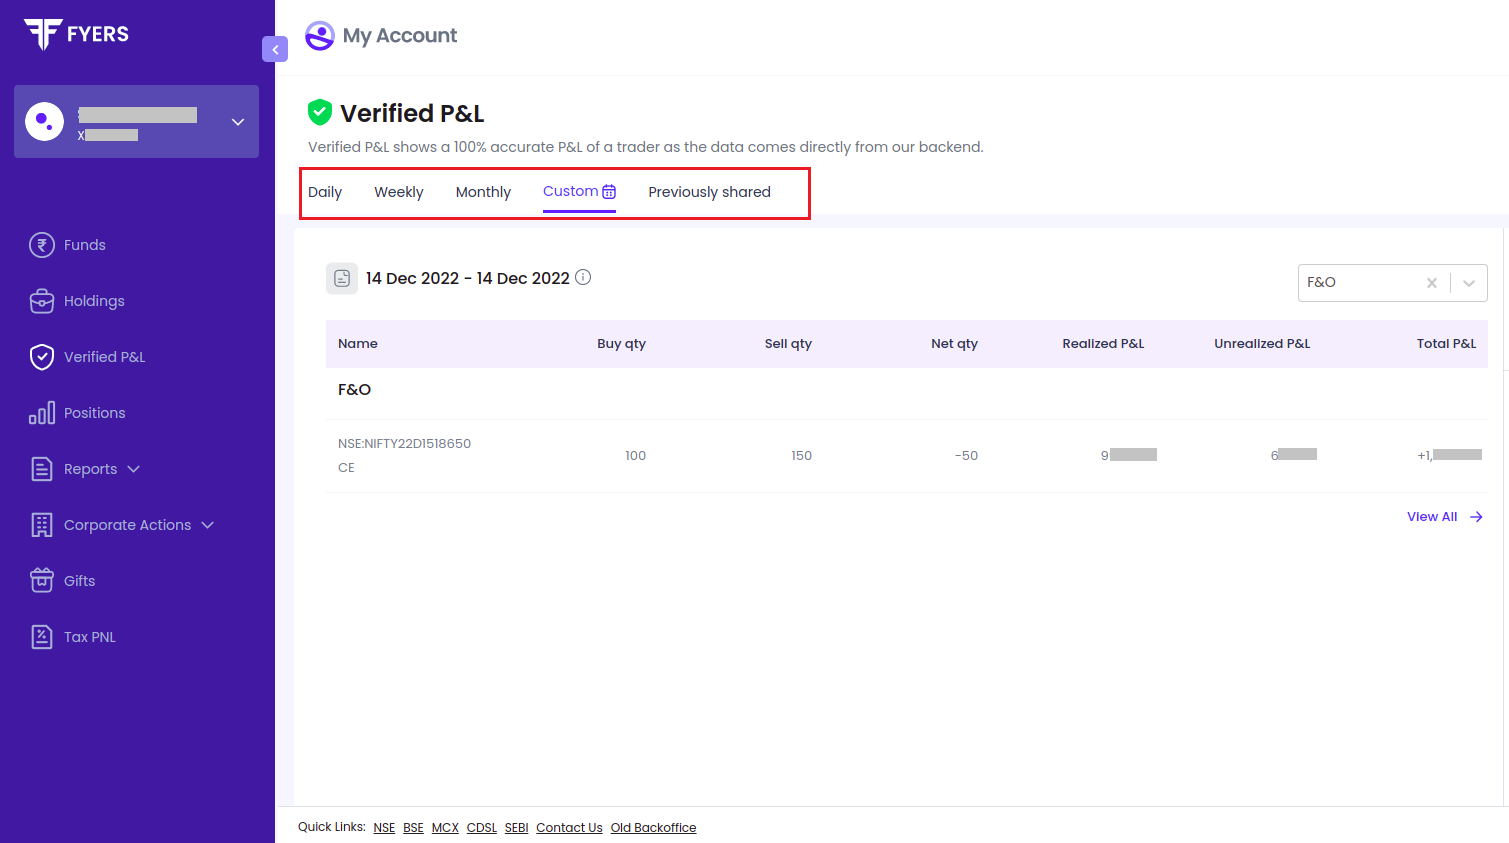This screenshot has width=1509, height=843.
Task: Select the NSE:NIFTY22D1518650 CE row
Action: [x=907, y=456]
